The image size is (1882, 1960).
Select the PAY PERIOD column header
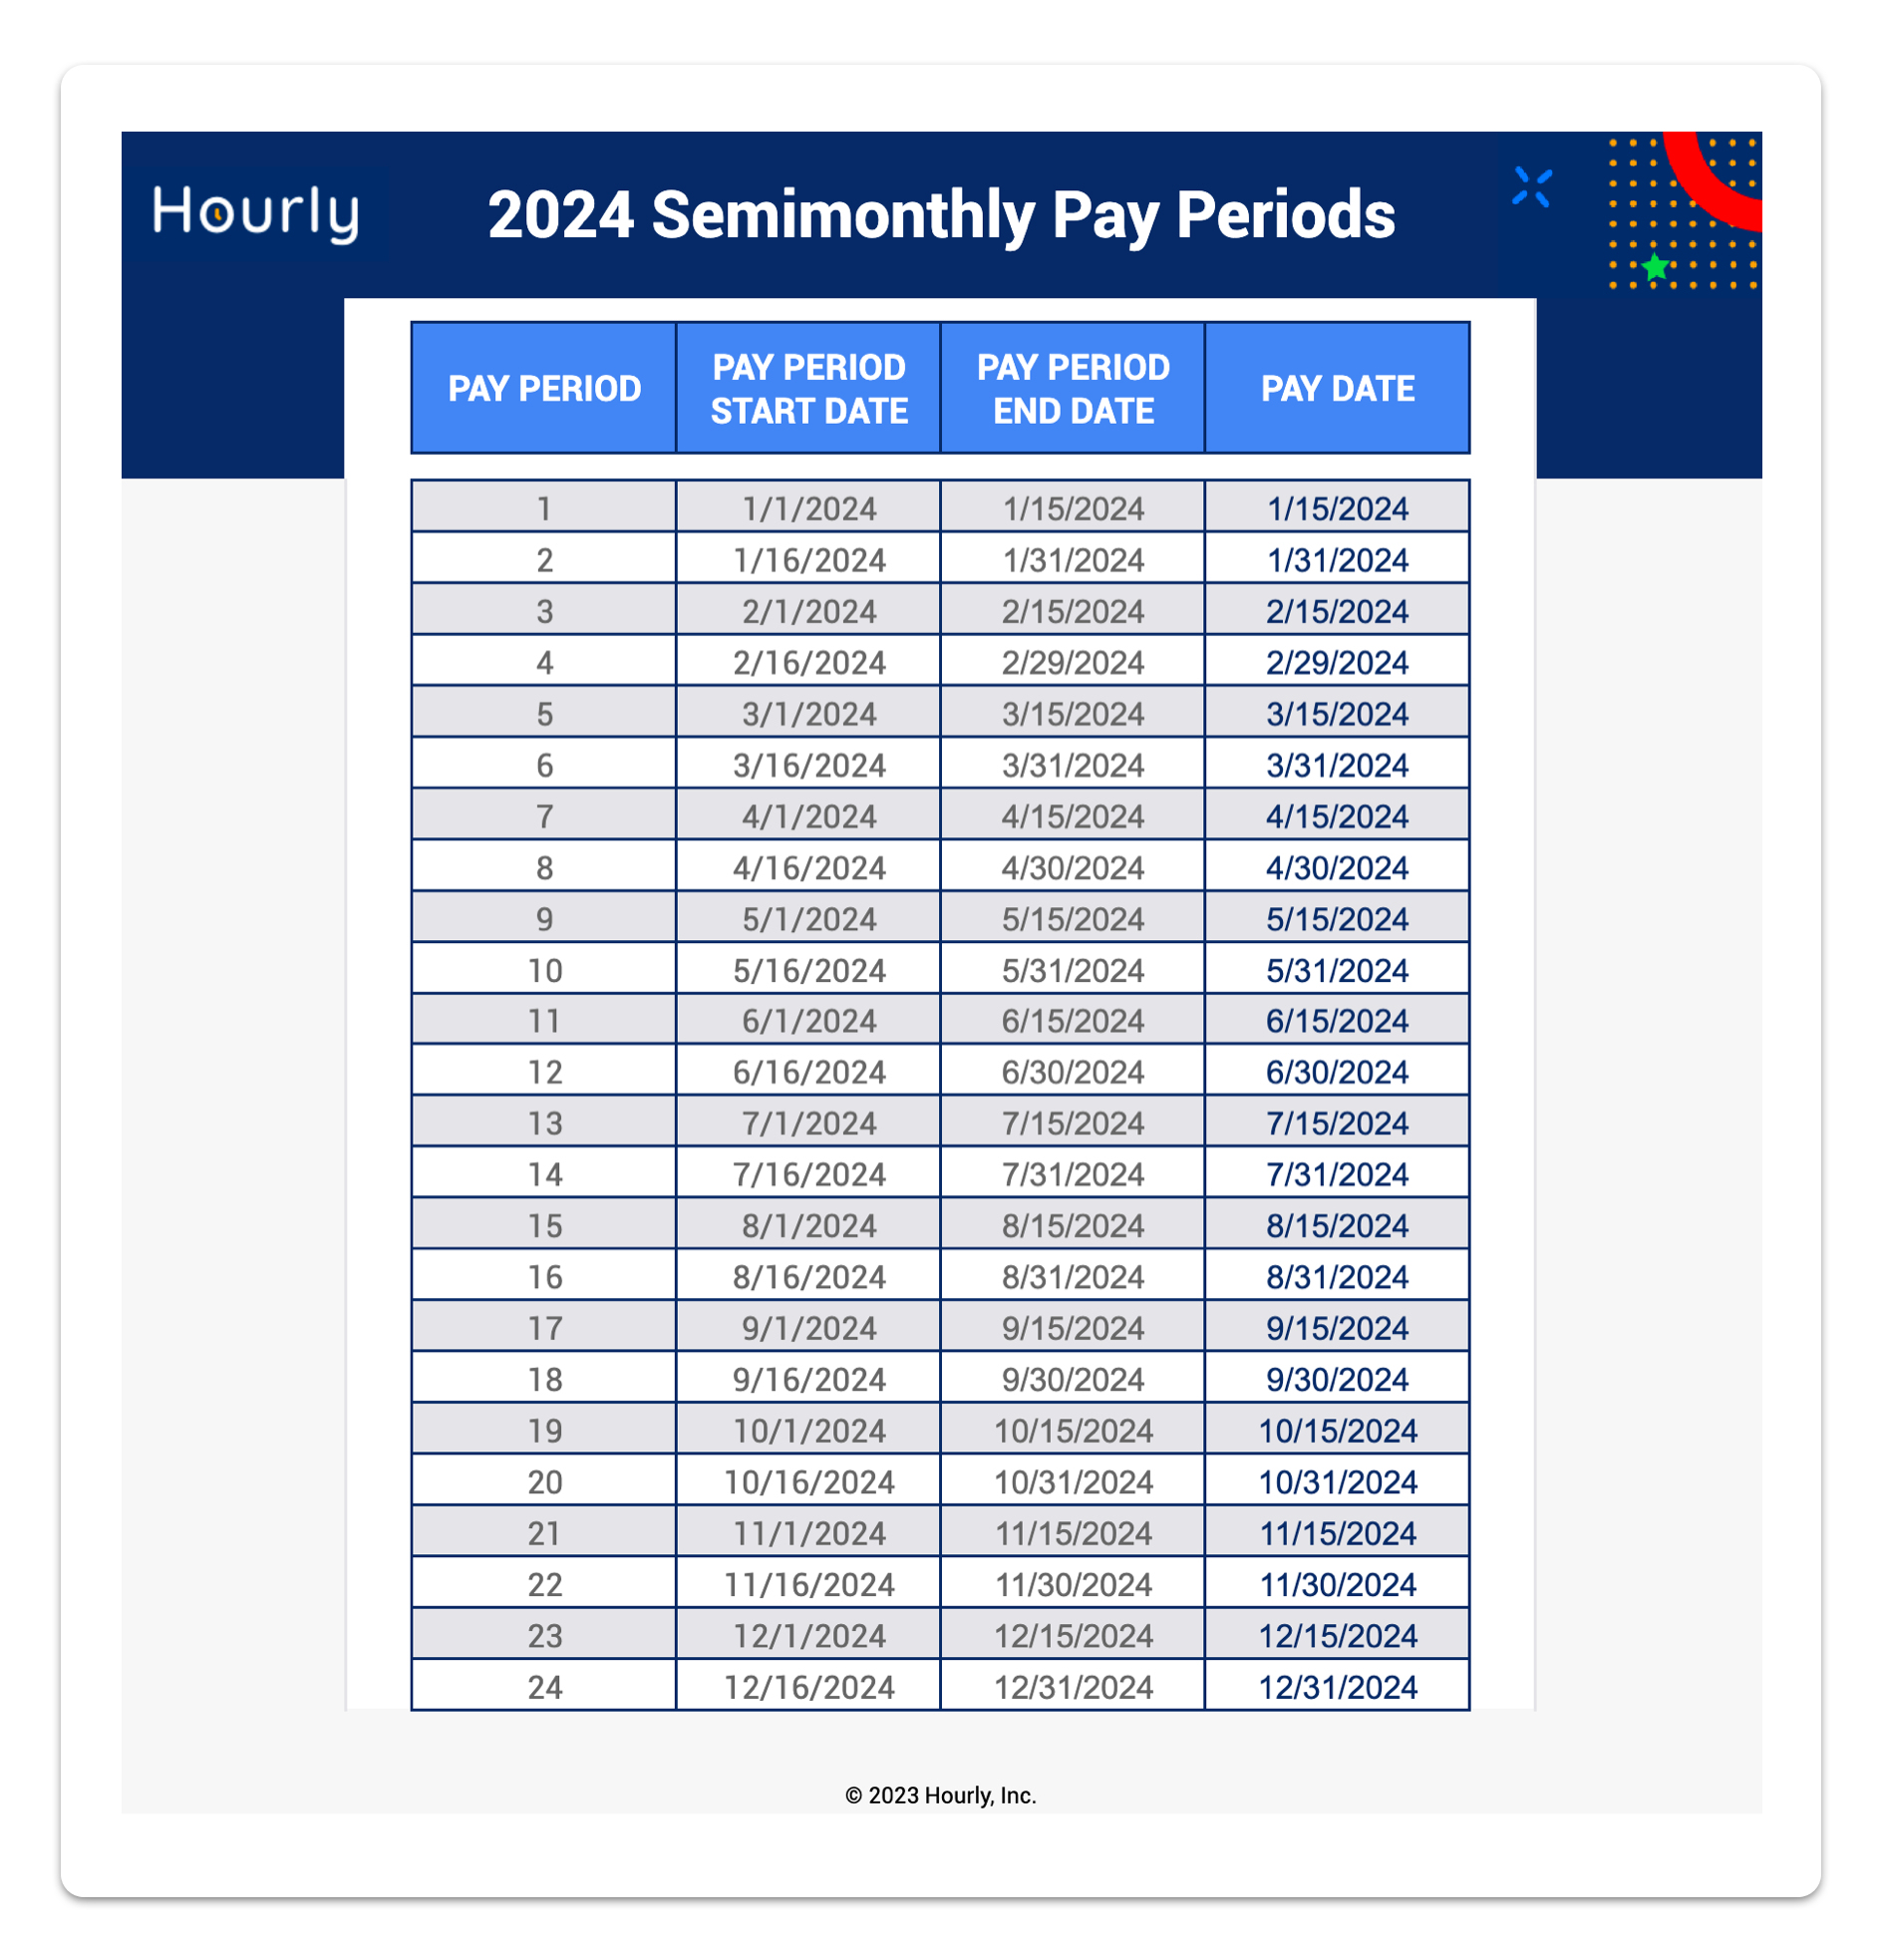click(544, 388)
